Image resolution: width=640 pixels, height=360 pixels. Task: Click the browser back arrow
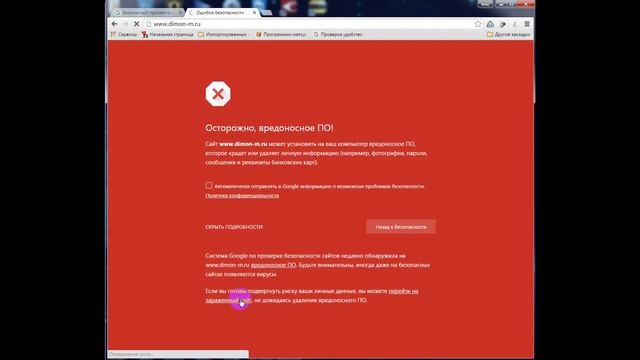point(115,24)
